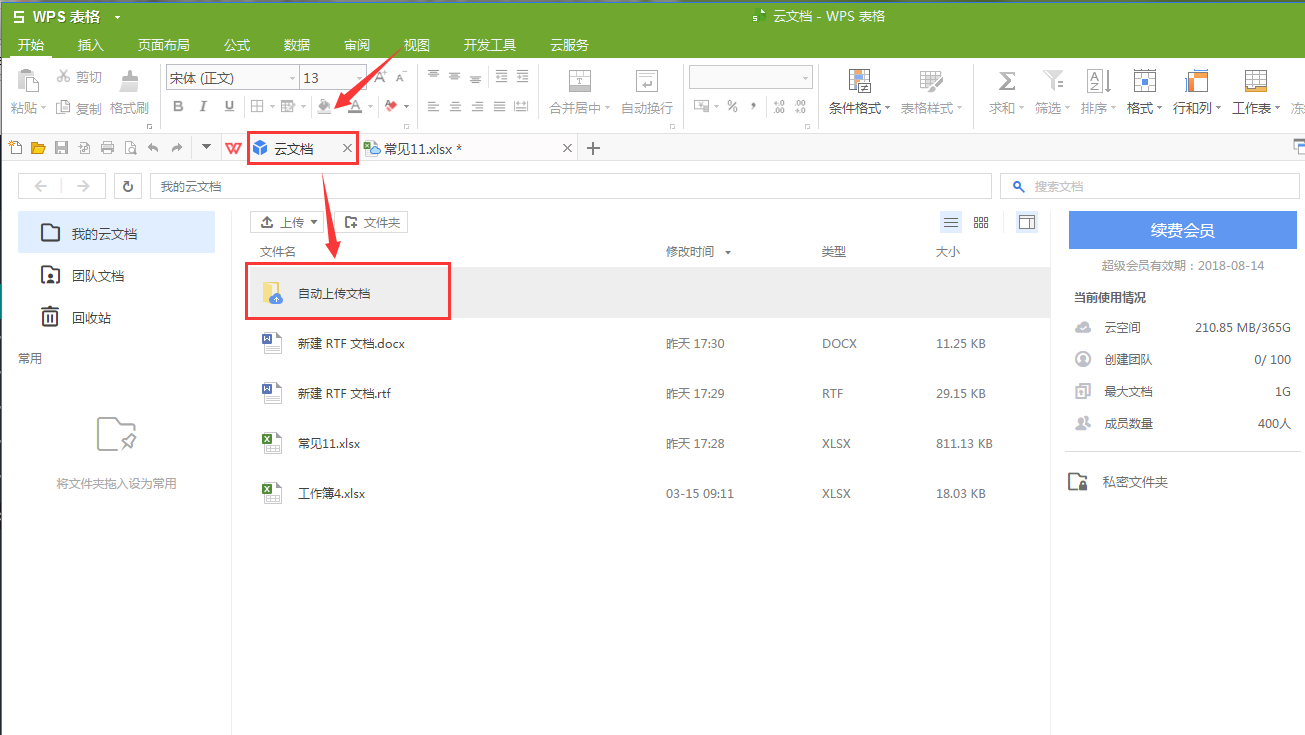
Task: Click the Sort (排序) icon in ribbon
Action: 1098,82
